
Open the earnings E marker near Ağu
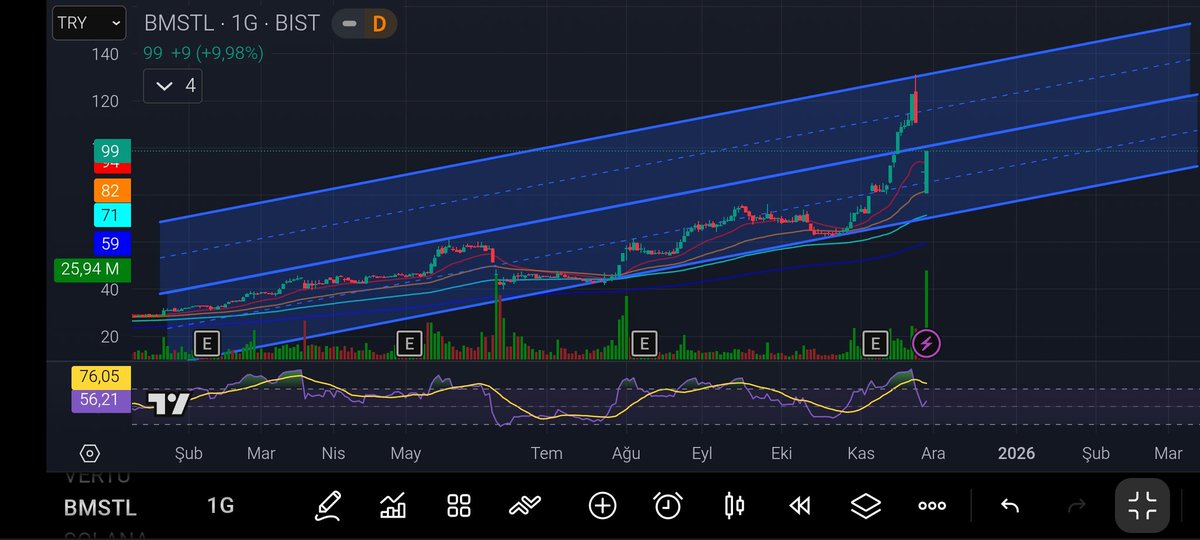tap(644, 344)
